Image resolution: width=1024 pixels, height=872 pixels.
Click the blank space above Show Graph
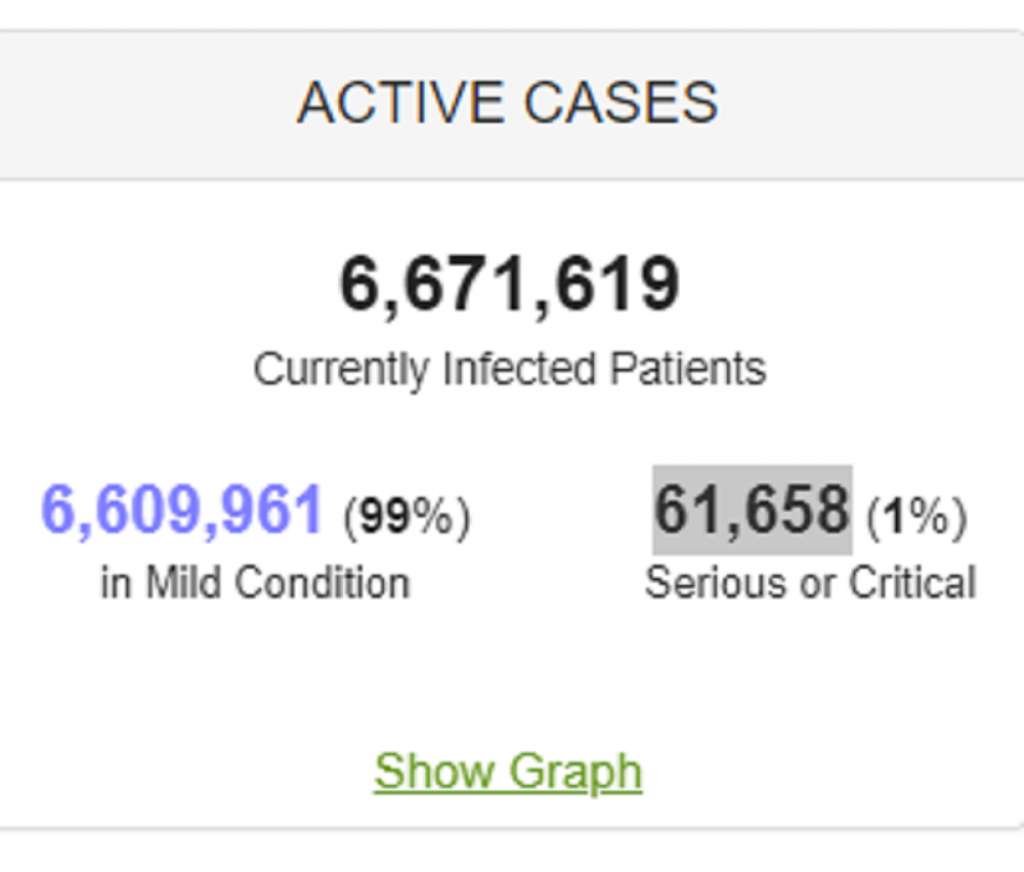508,680
